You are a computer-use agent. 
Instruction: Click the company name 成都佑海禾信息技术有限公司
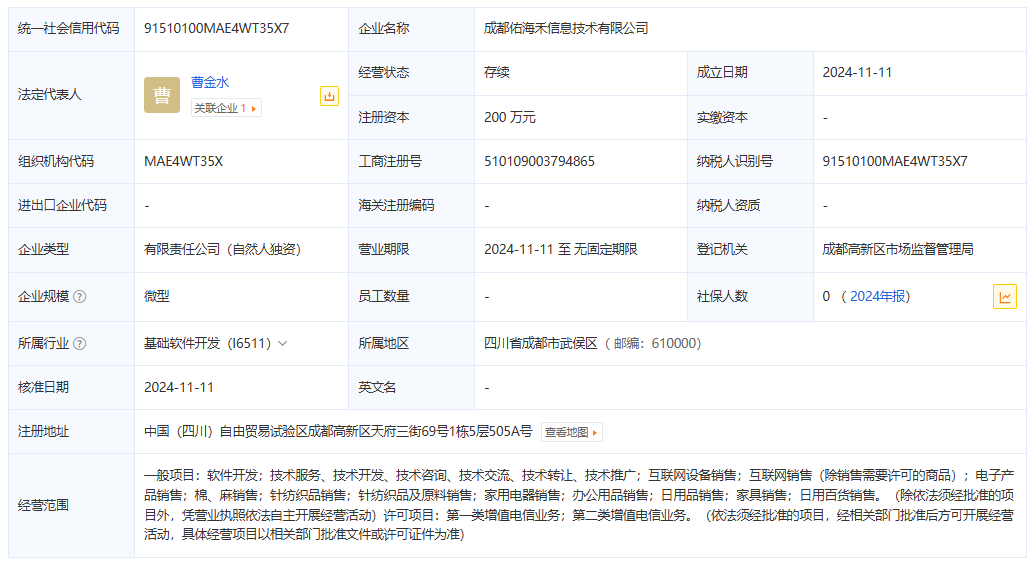point(566,28)
